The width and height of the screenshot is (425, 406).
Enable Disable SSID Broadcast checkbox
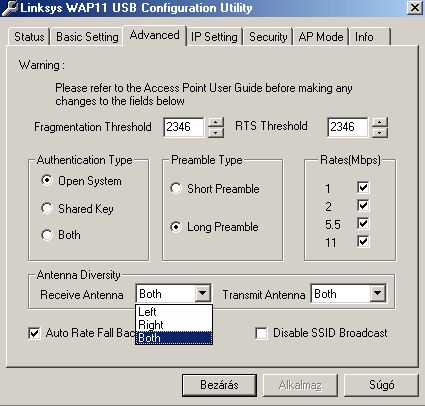pos(261,333)
